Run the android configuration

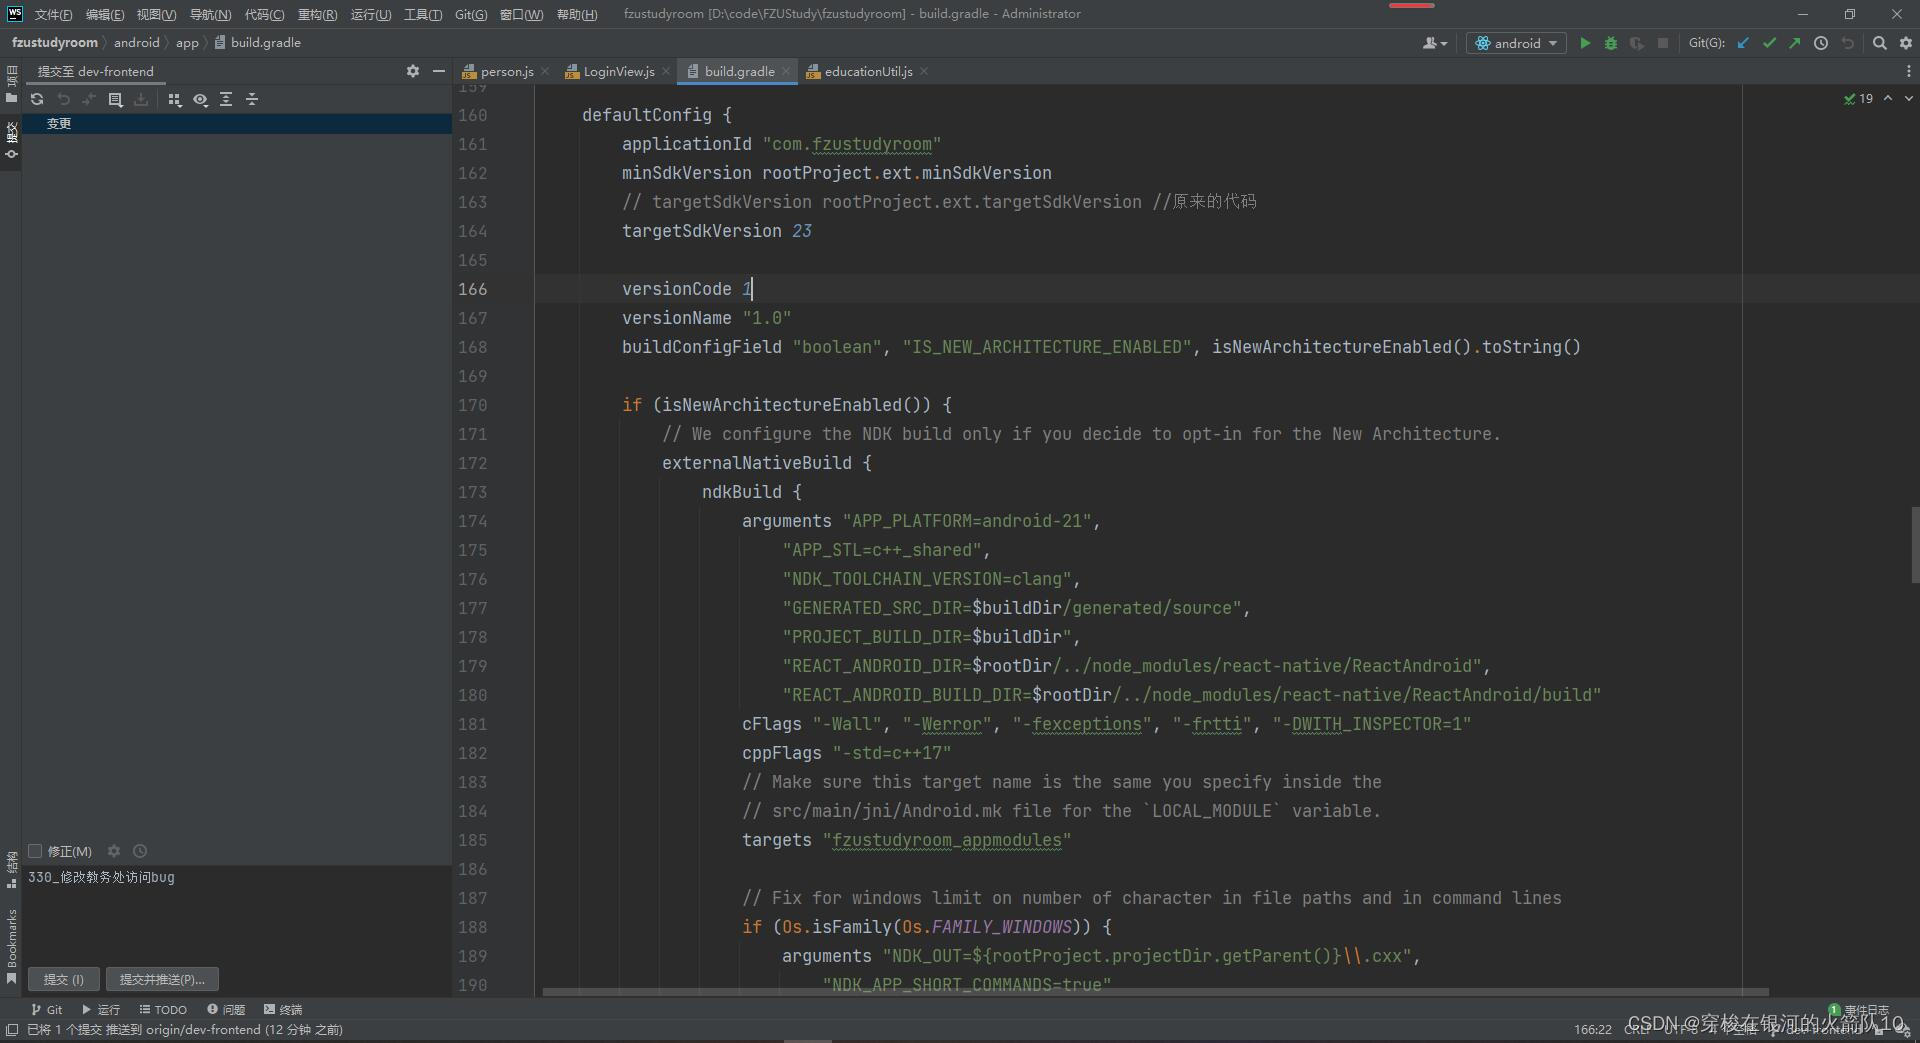1585,43
